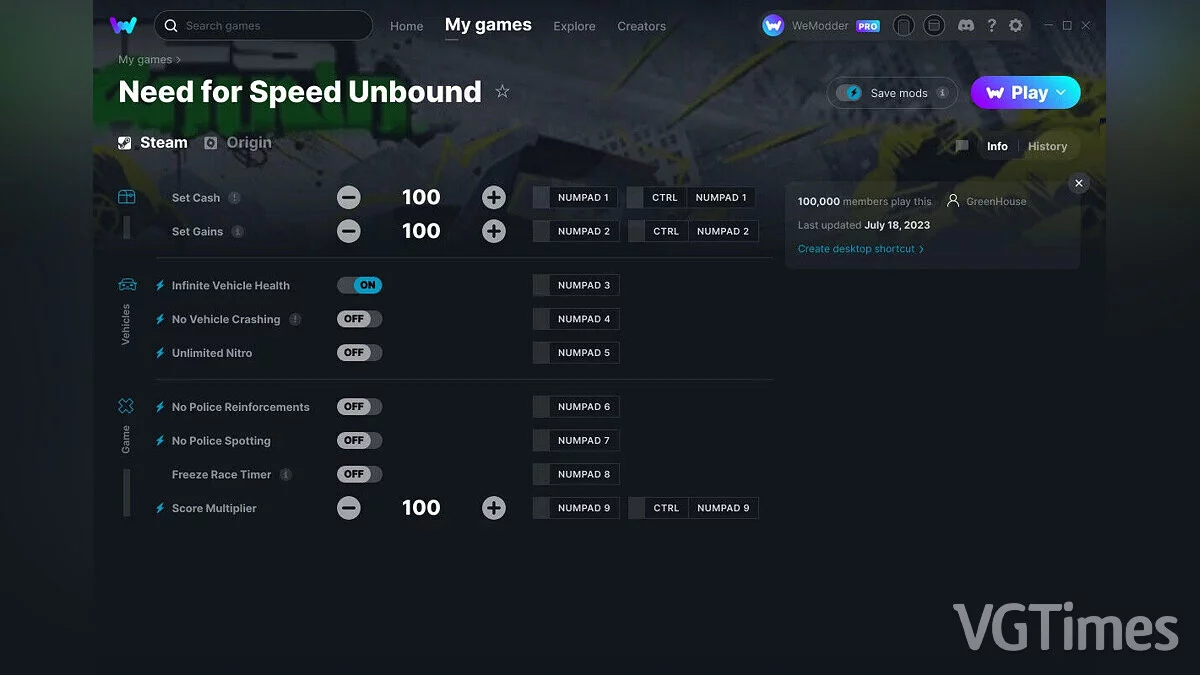Image resolution: width=1200 pixels, height=675 pixels.
Task: Switch to the Origin tab
Action: (238, 142)
